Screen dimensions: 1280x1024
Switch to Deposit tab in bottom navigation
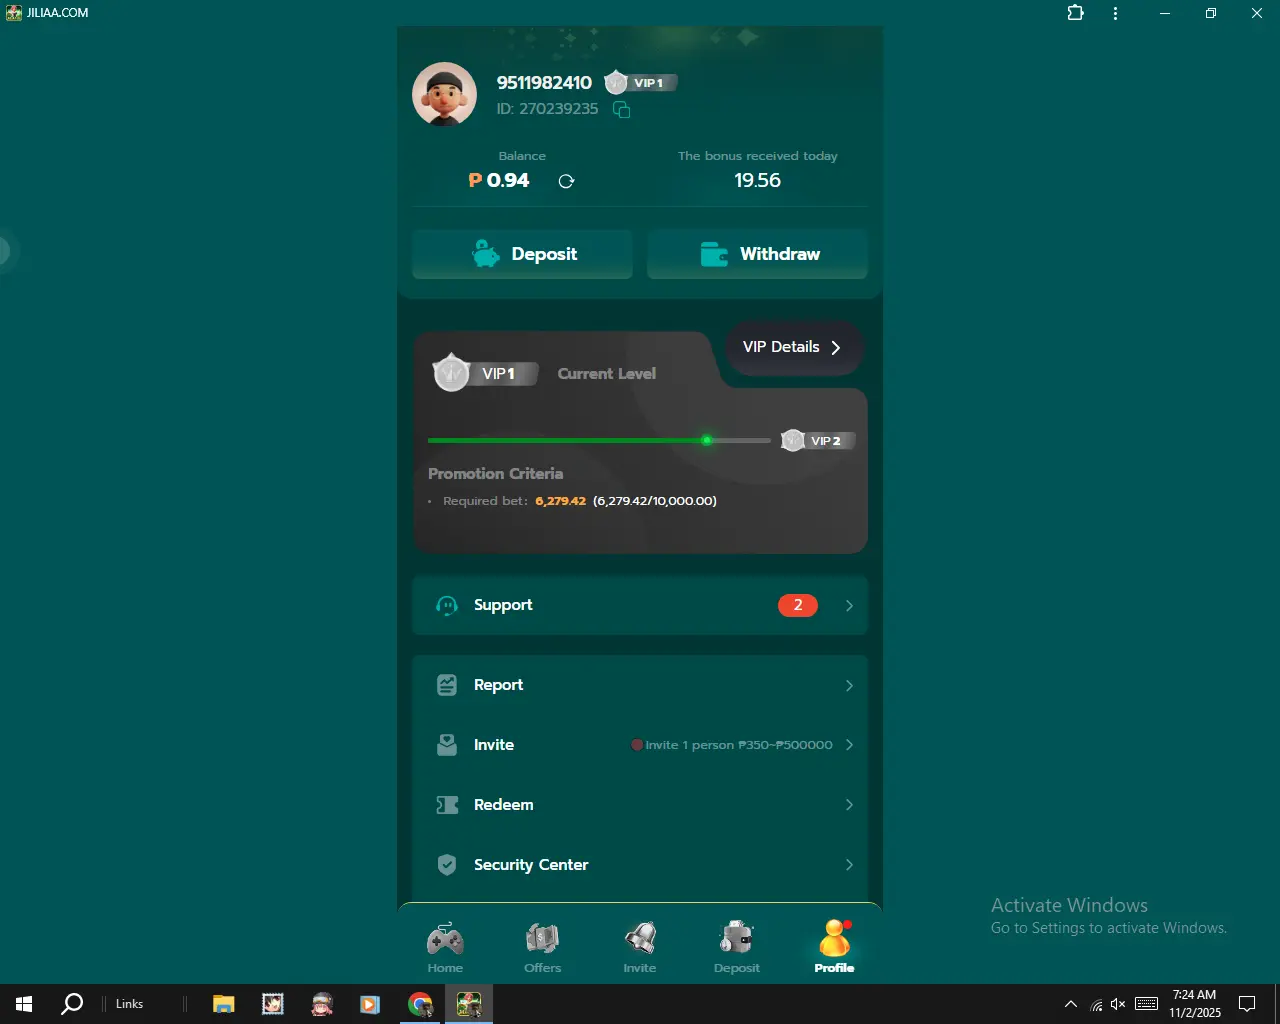pyautogui.click(x=737, y=947)
